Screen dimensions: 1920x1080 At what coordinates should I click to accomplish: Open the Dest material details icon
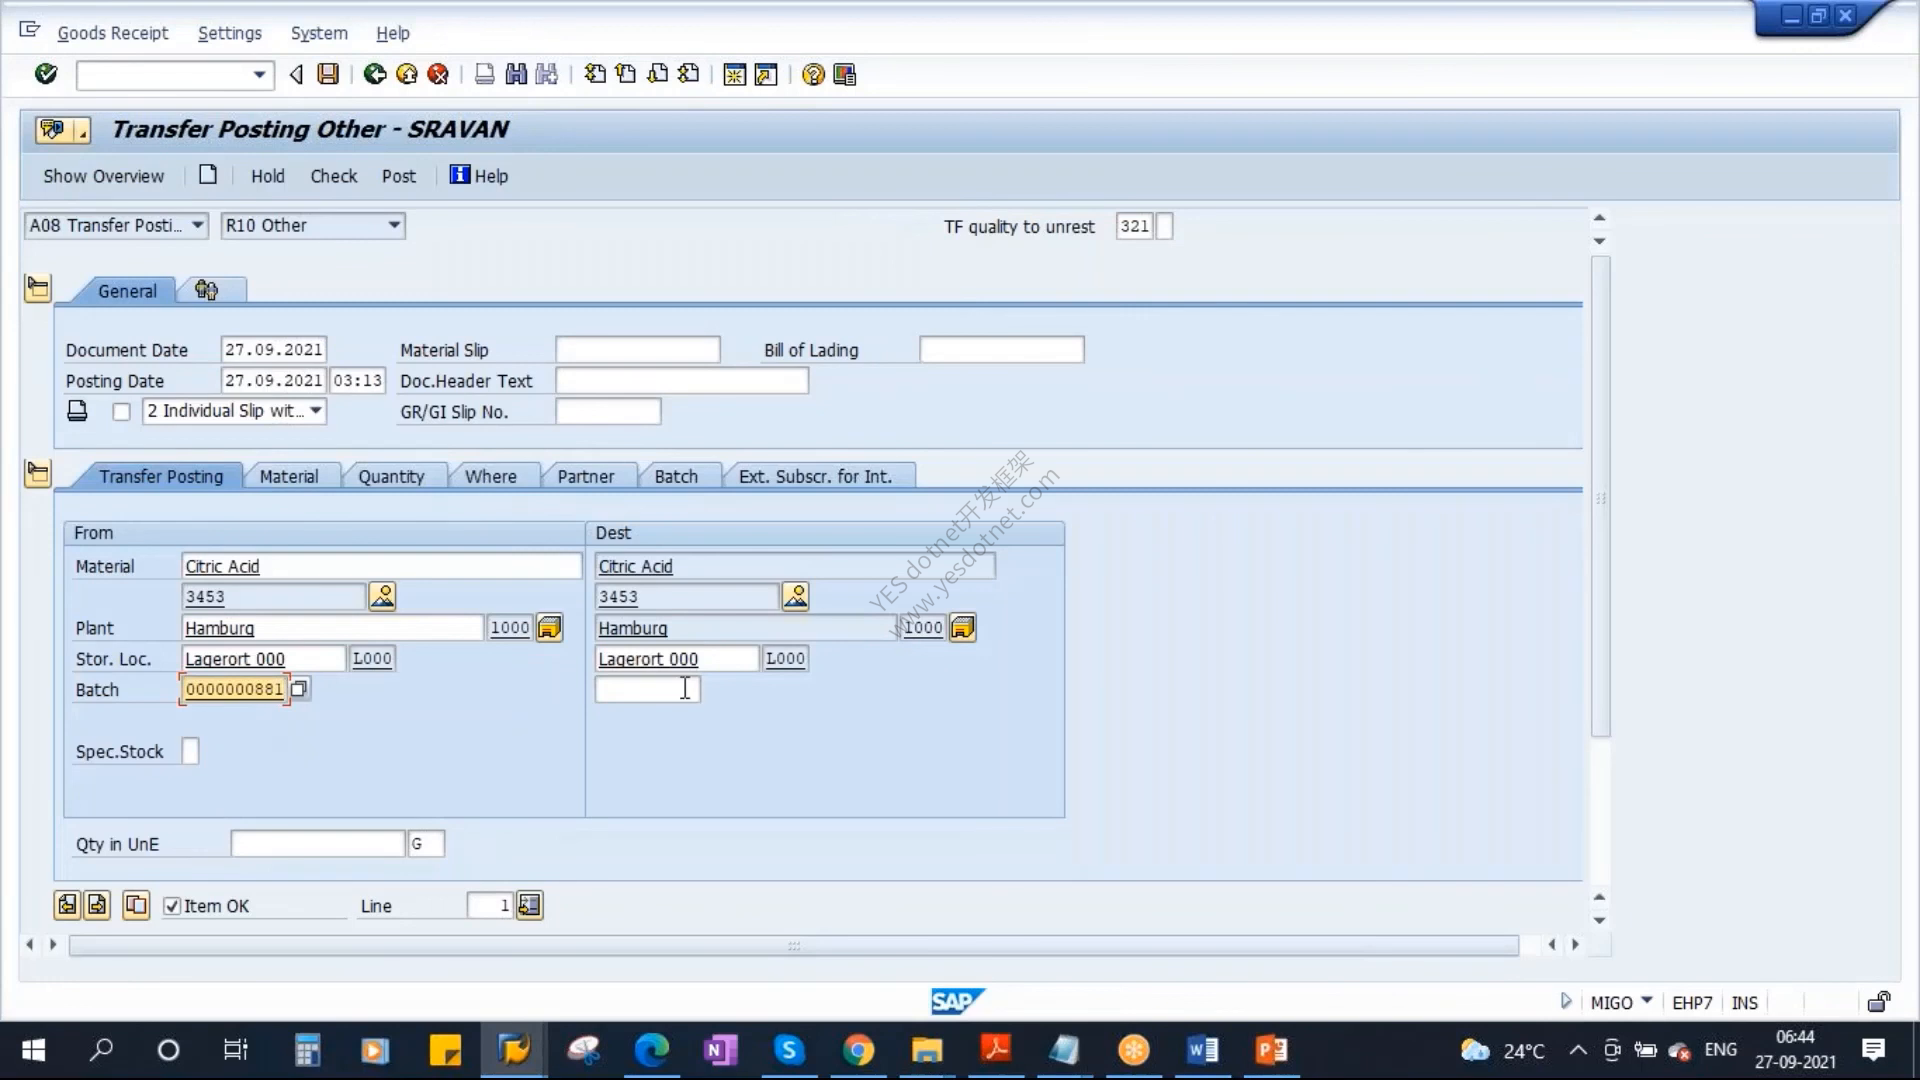pos(795,596)
